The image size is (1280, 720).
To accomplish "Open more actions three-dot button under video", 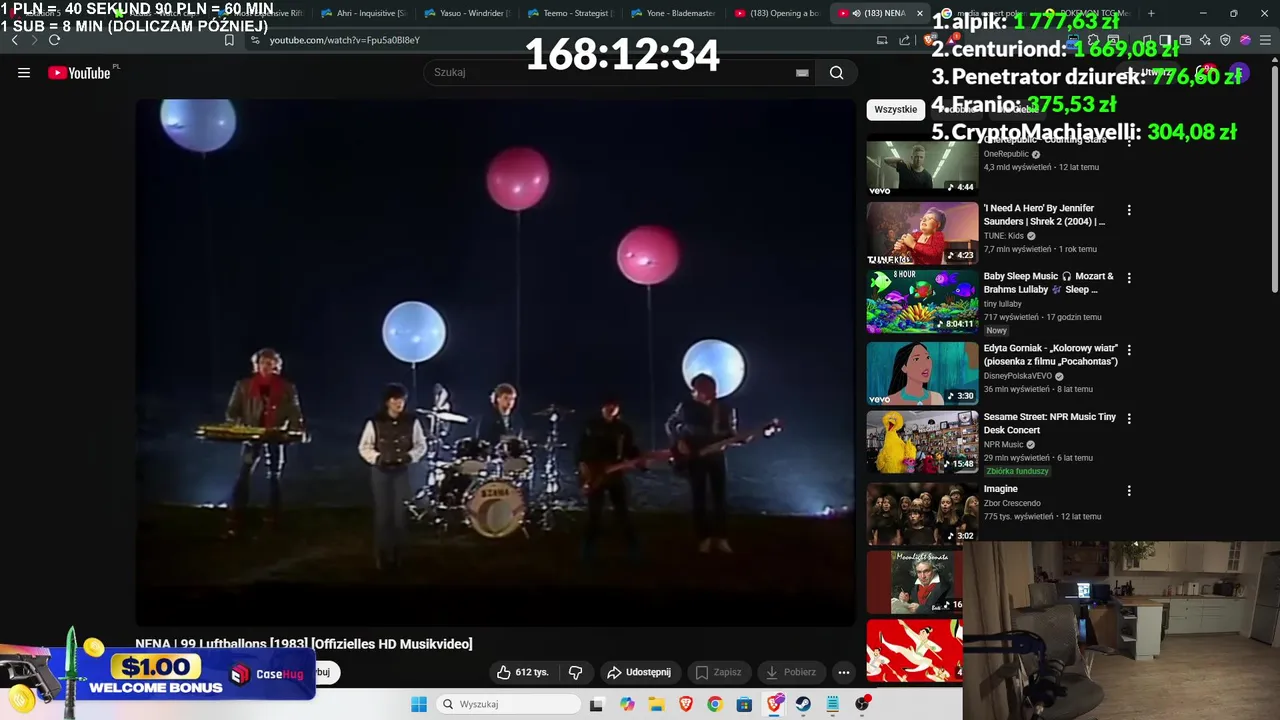I will tap(844, 672).
